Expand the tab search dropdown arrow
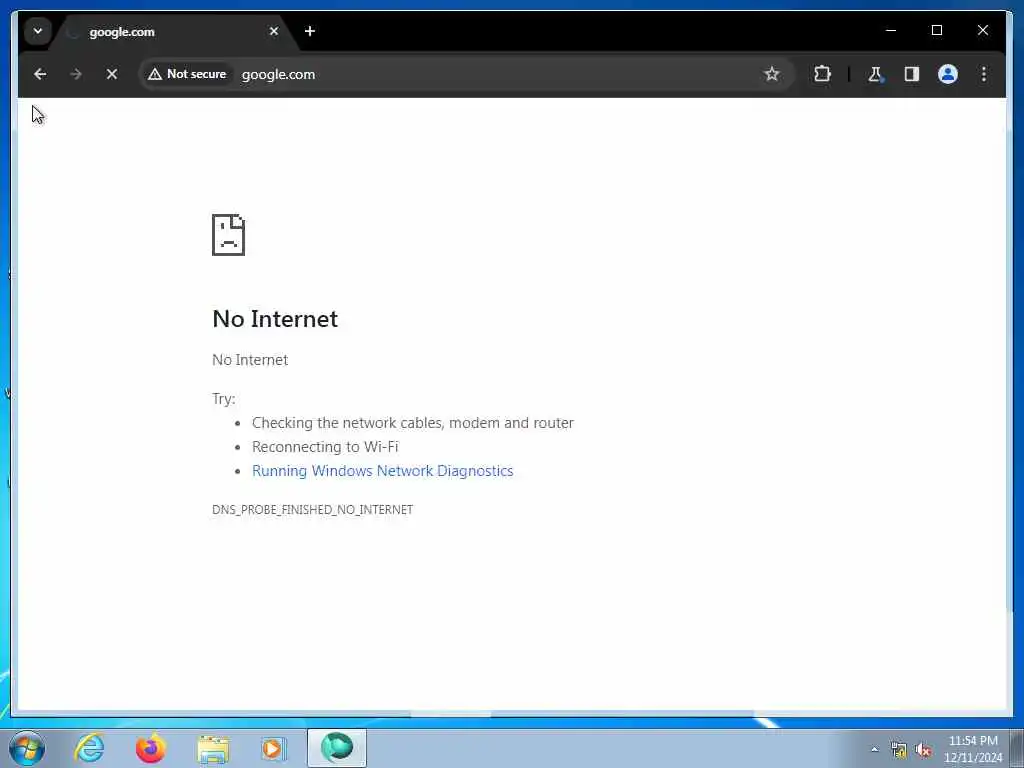Screen dimensions: 1024x768 pyautogui.click(x=37, y=31)
